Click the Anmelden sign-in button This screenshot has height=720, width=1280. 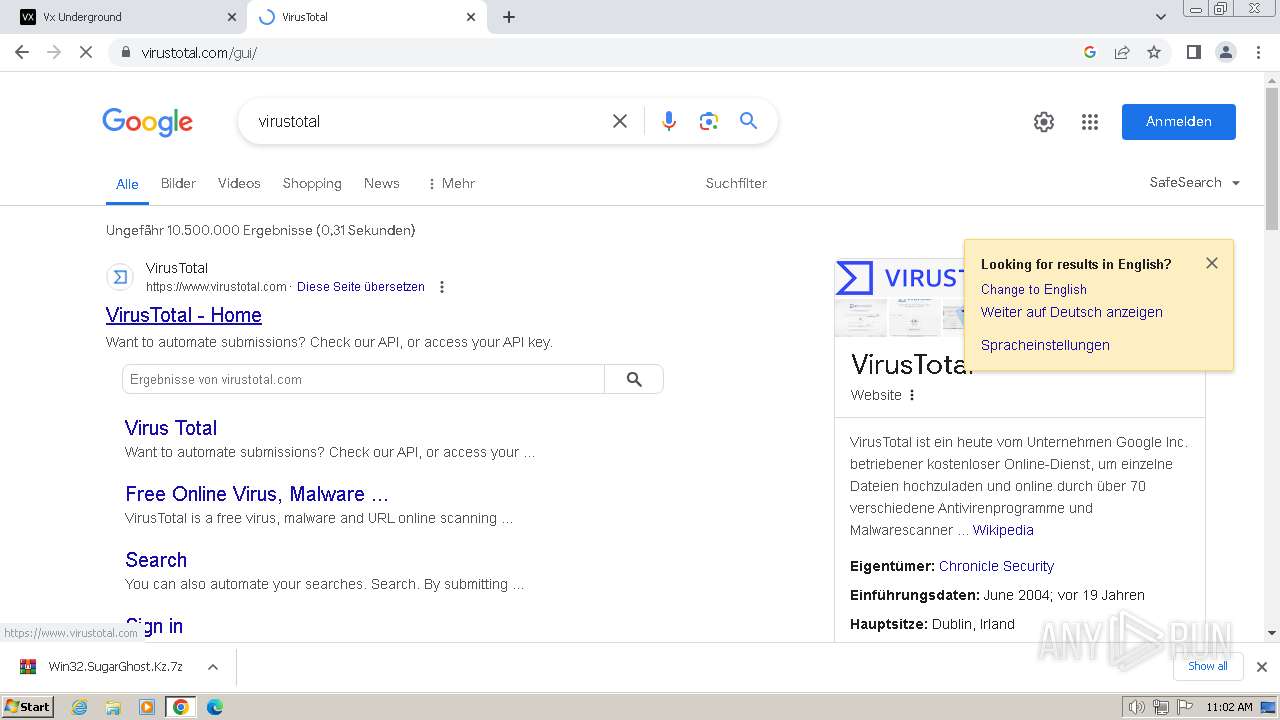[1178, 121]
